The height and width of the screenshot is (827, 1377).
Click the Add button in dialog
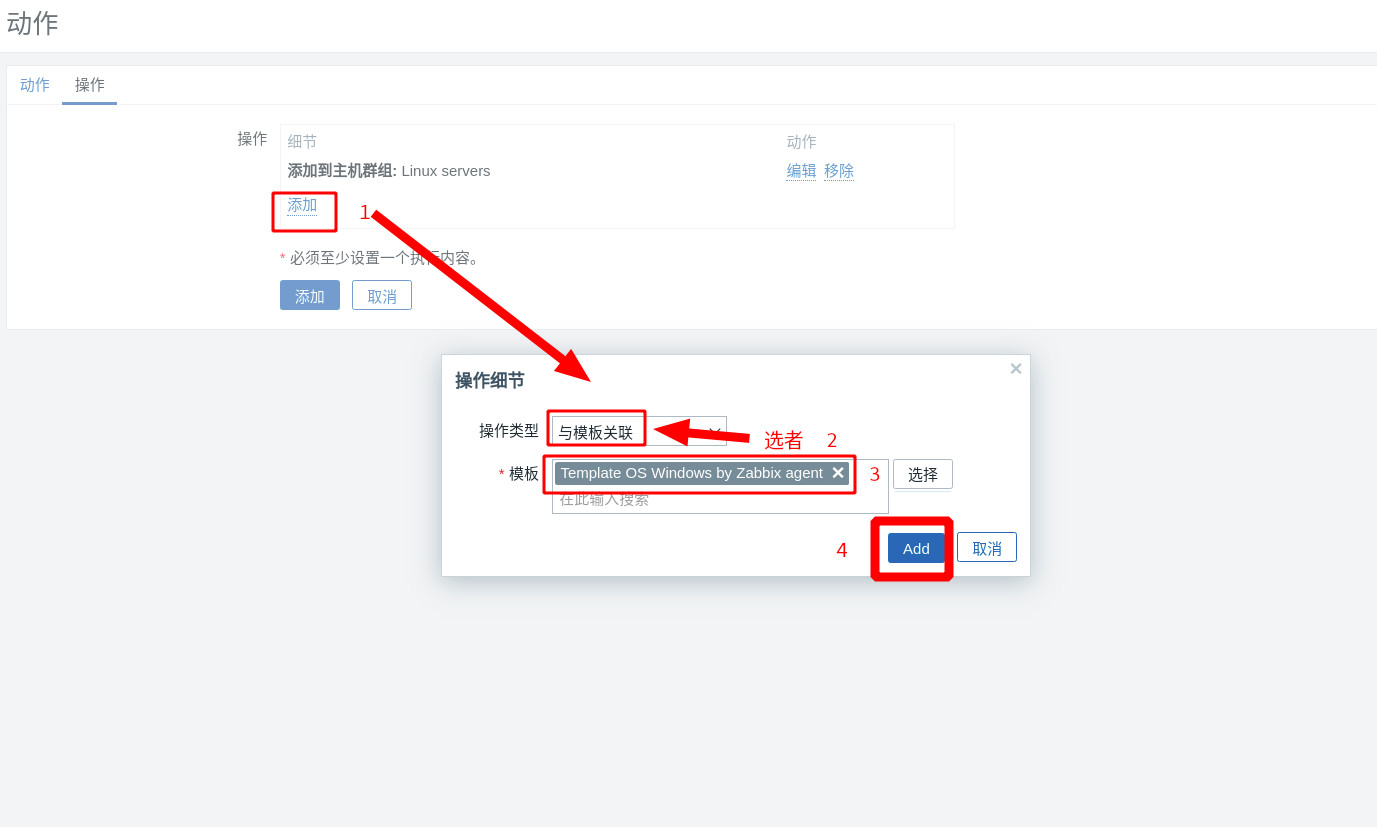916,548
